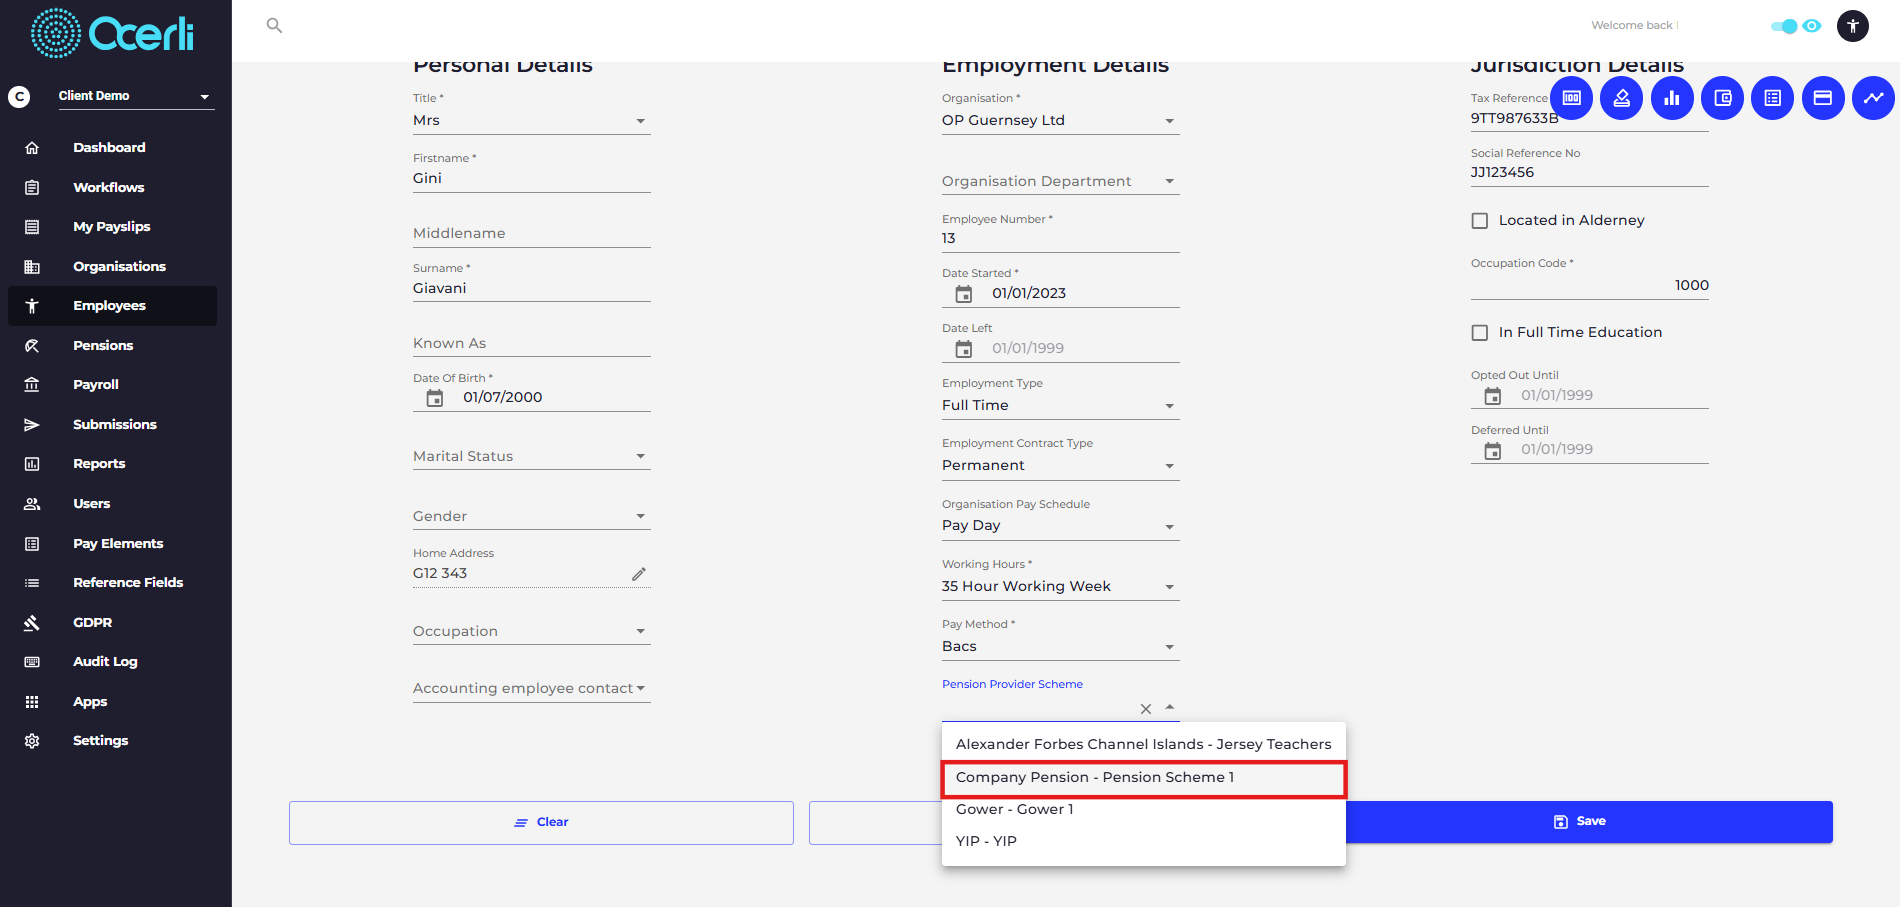Screen dimensions: 1900x907
Task: Open the blue bar chart icon button
Action: click(1672, 98)
